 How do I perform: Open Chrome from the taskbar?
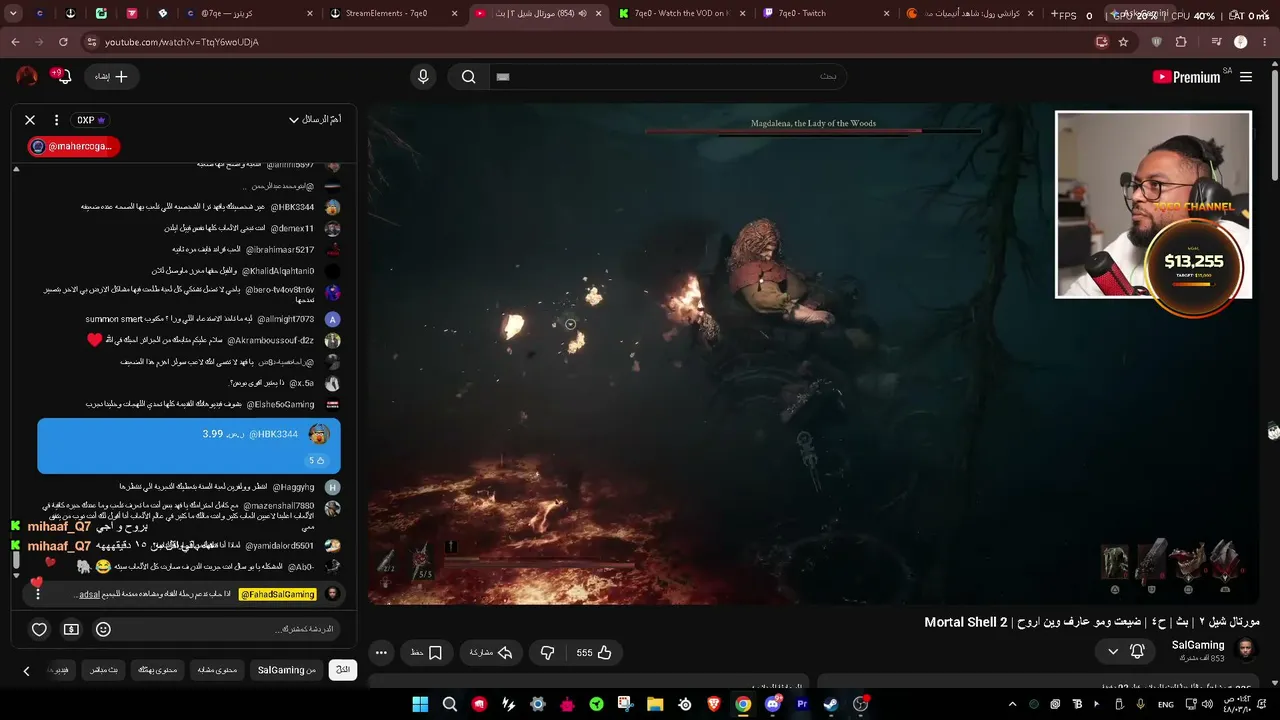(x=743, y=704)
